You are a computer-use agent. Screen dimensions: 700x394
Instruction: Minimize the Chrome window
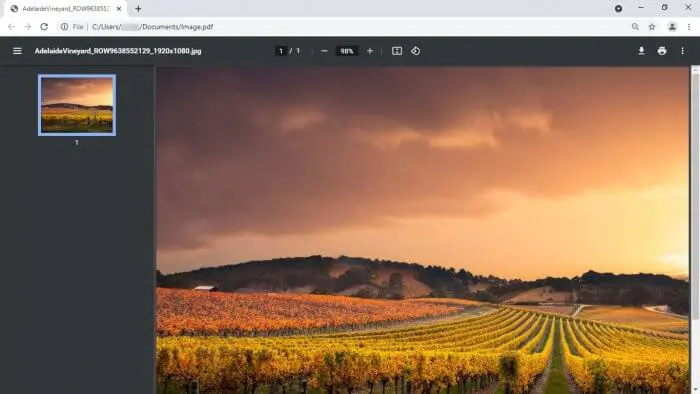[641, 8]
